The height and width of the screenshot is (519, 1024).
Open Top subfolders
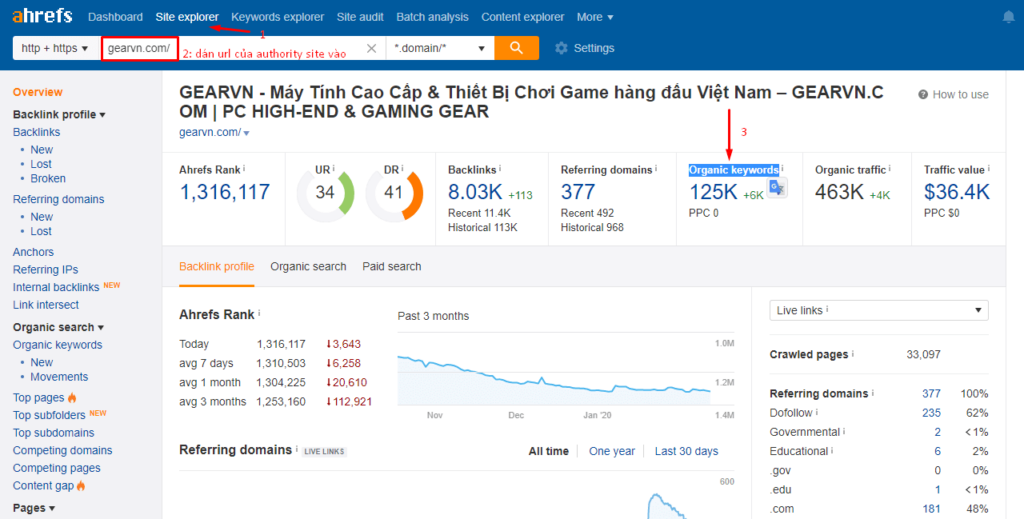point(49,415)
